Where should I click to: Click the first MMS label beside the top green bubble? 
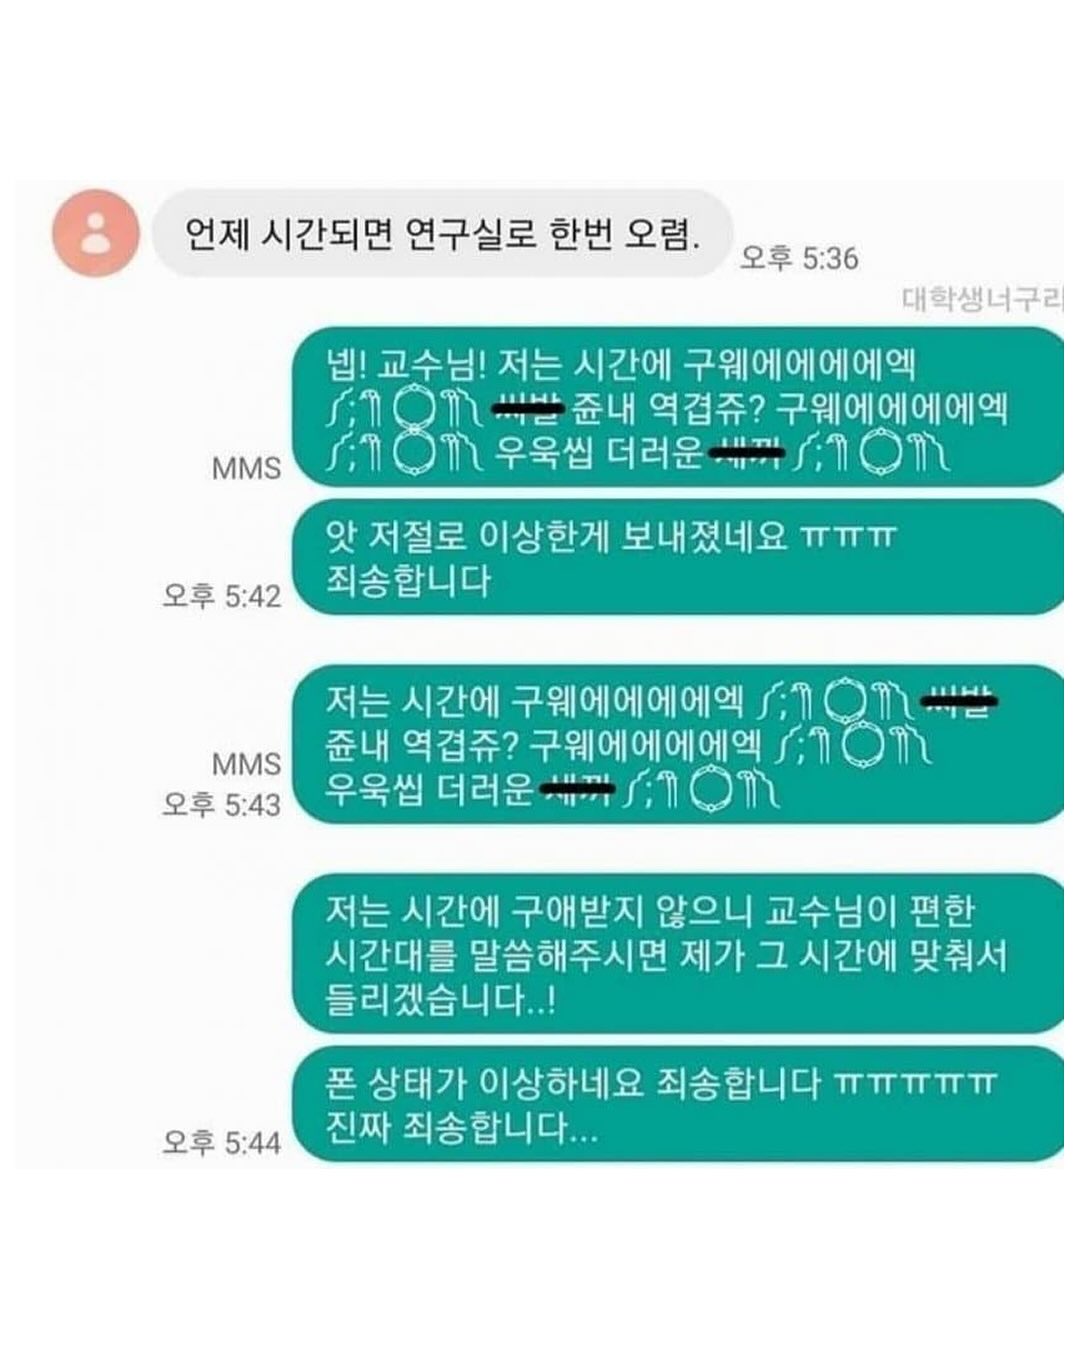246,467
